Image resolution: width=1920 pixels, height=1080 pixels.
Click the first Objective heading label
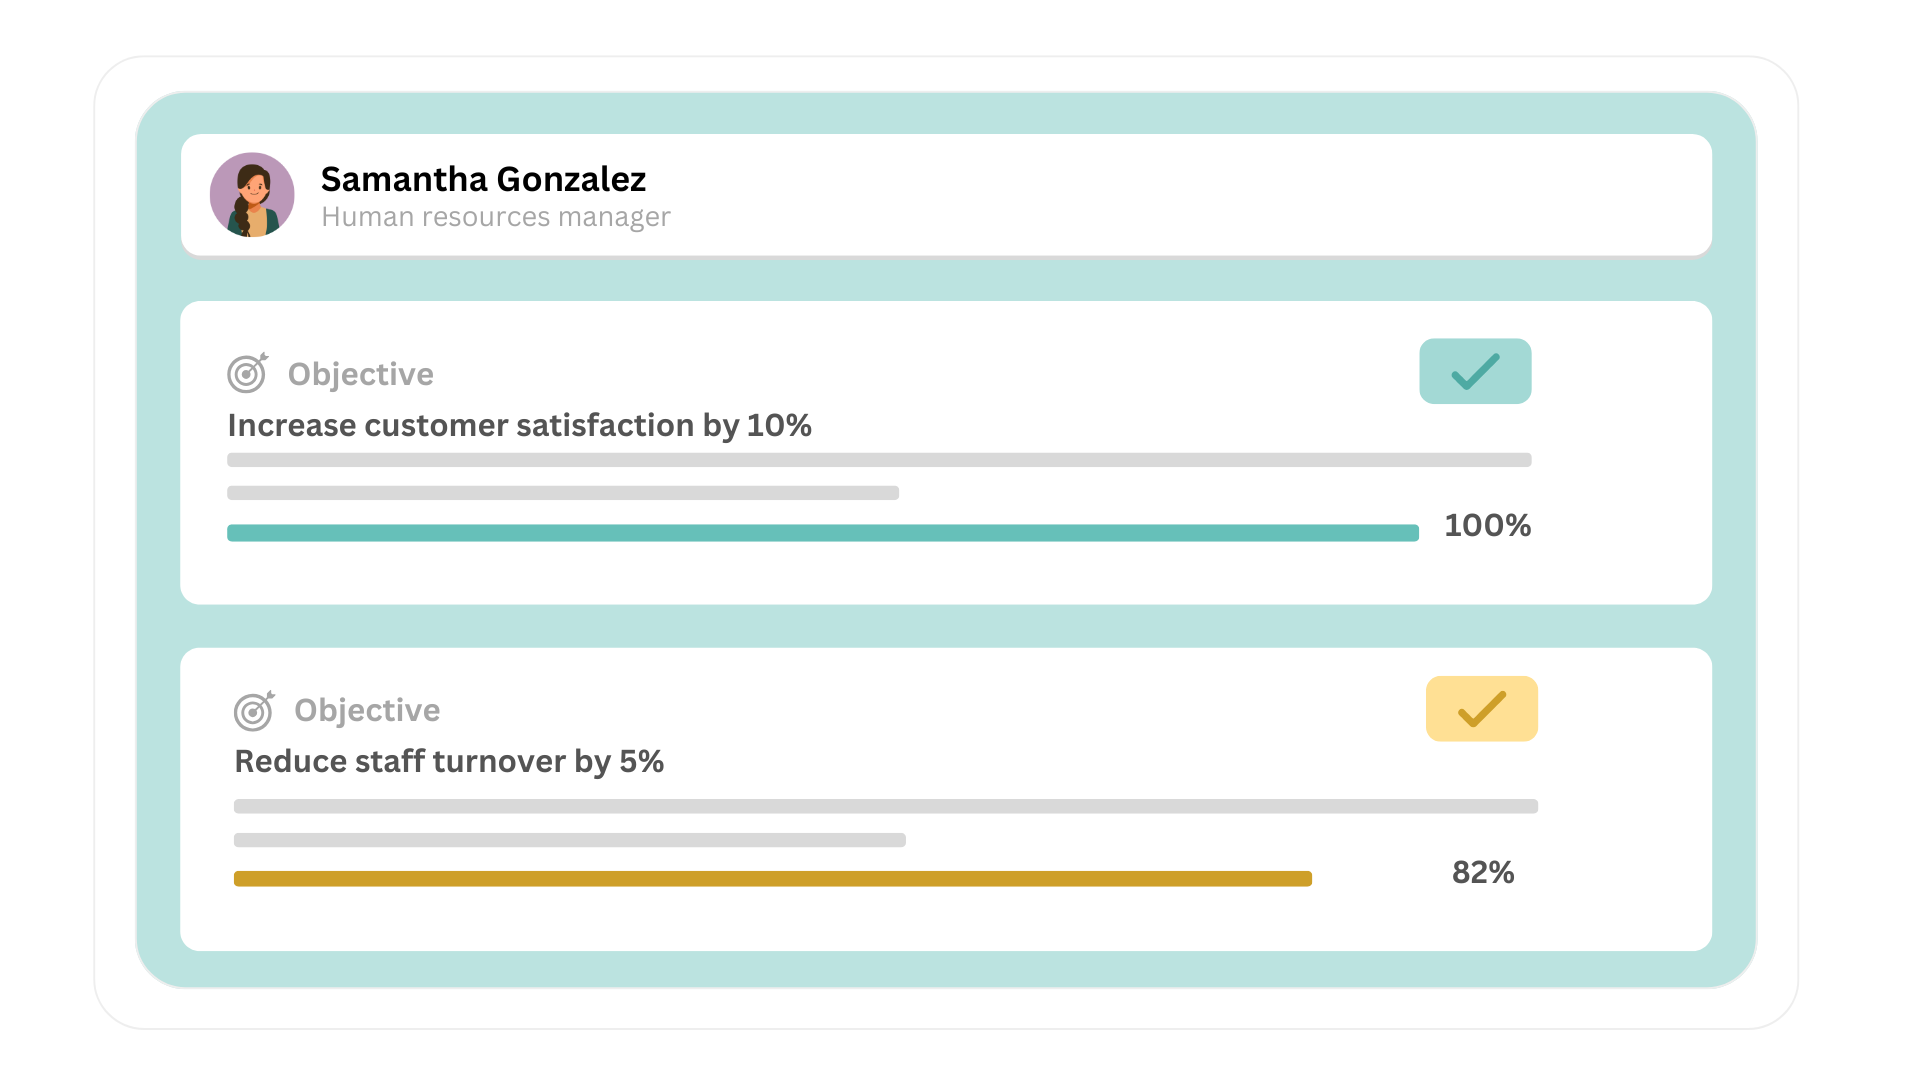coord(360,374)
